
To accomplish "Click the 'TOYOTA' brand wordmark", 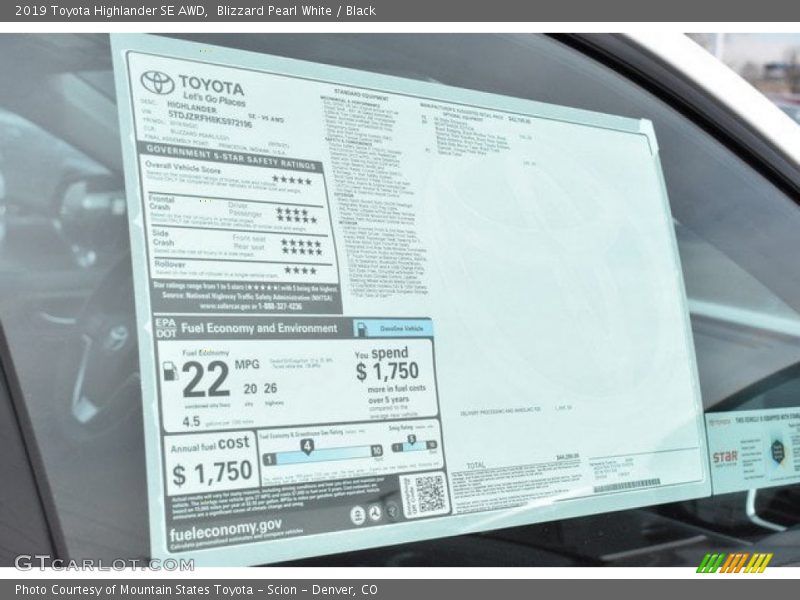I will 211,85.
